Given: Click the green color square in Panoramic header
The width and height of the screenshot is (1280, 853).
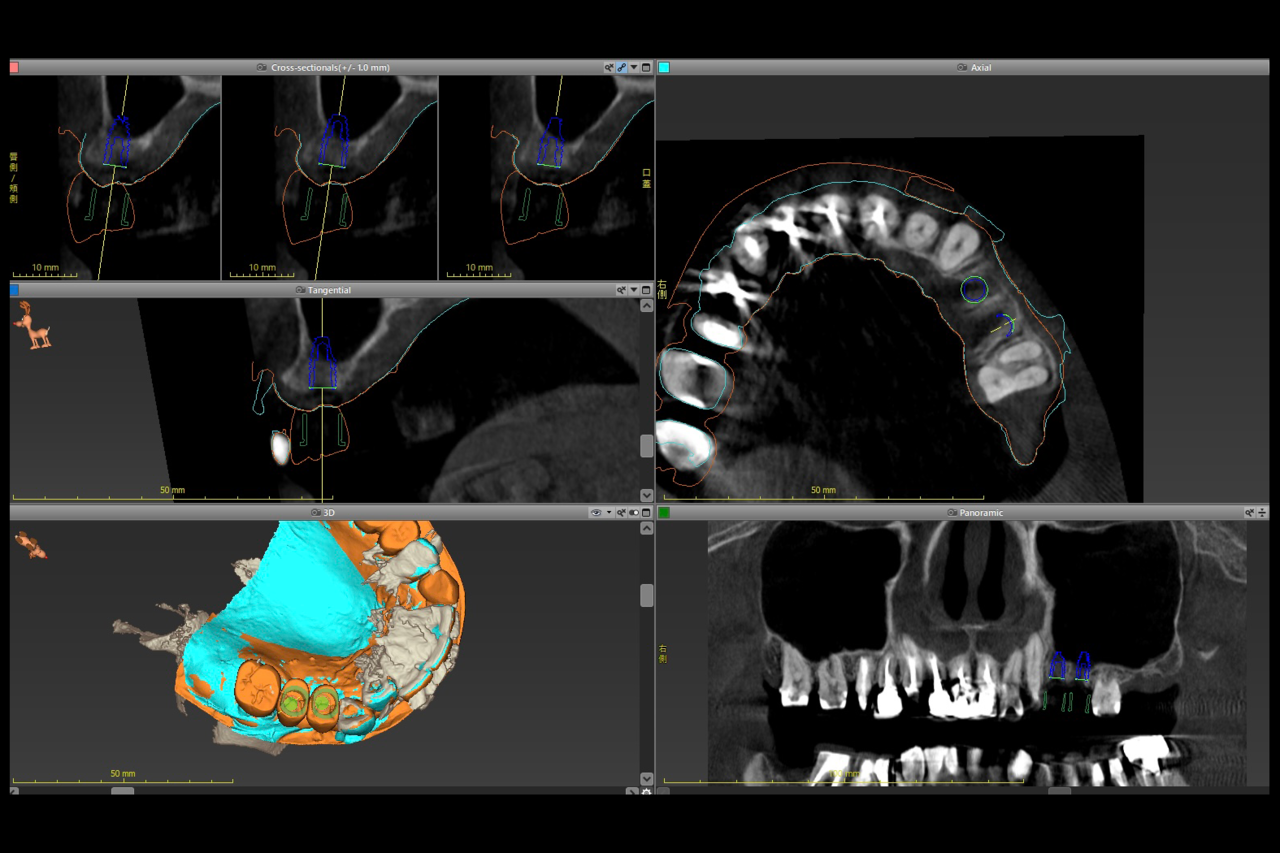Looking at the screenshot, I should point(663,513).
